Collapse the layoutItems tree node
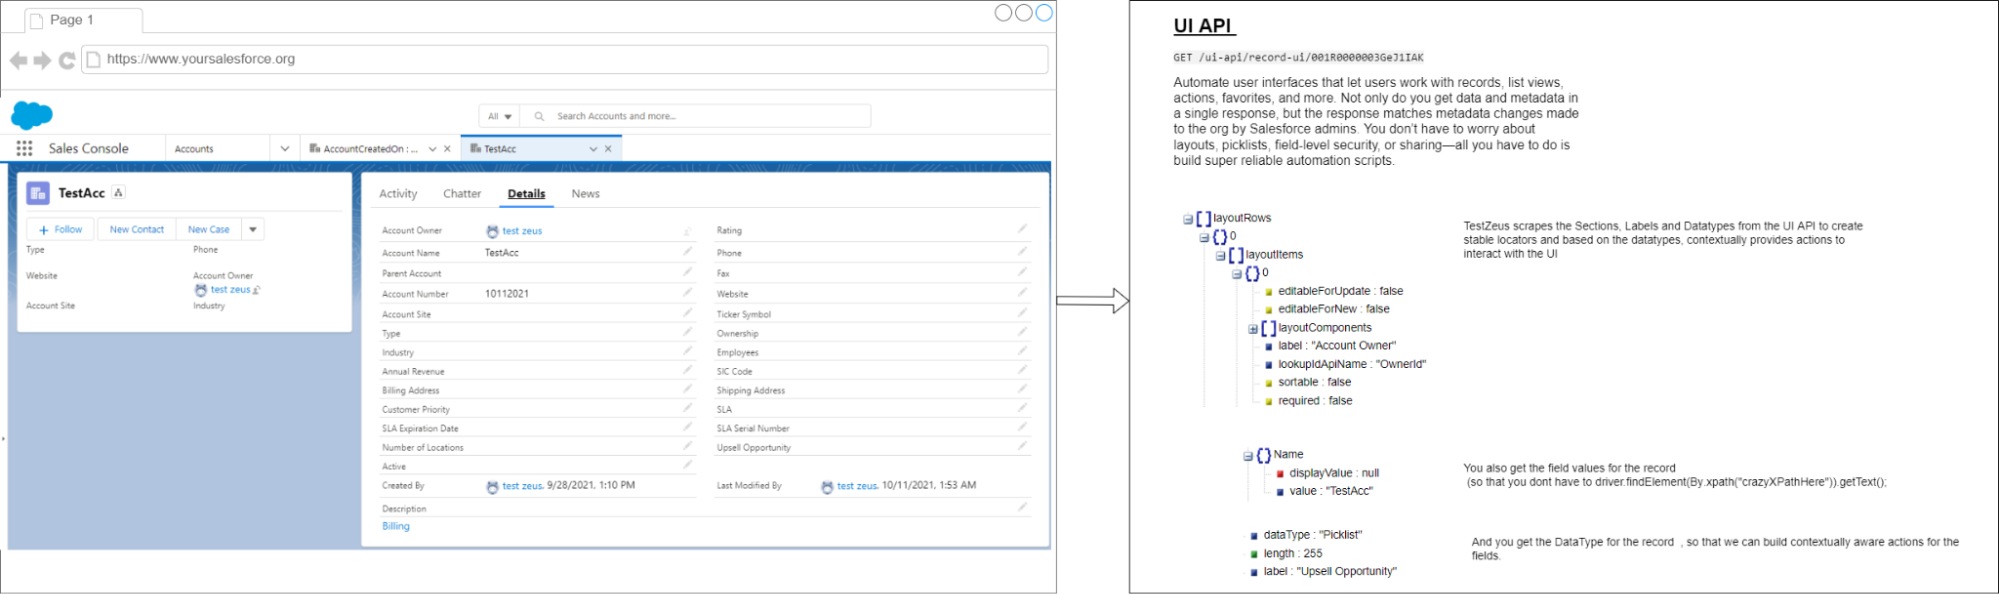Image resolution: width=1999 pixels, height=595 pixels. 1221,256
